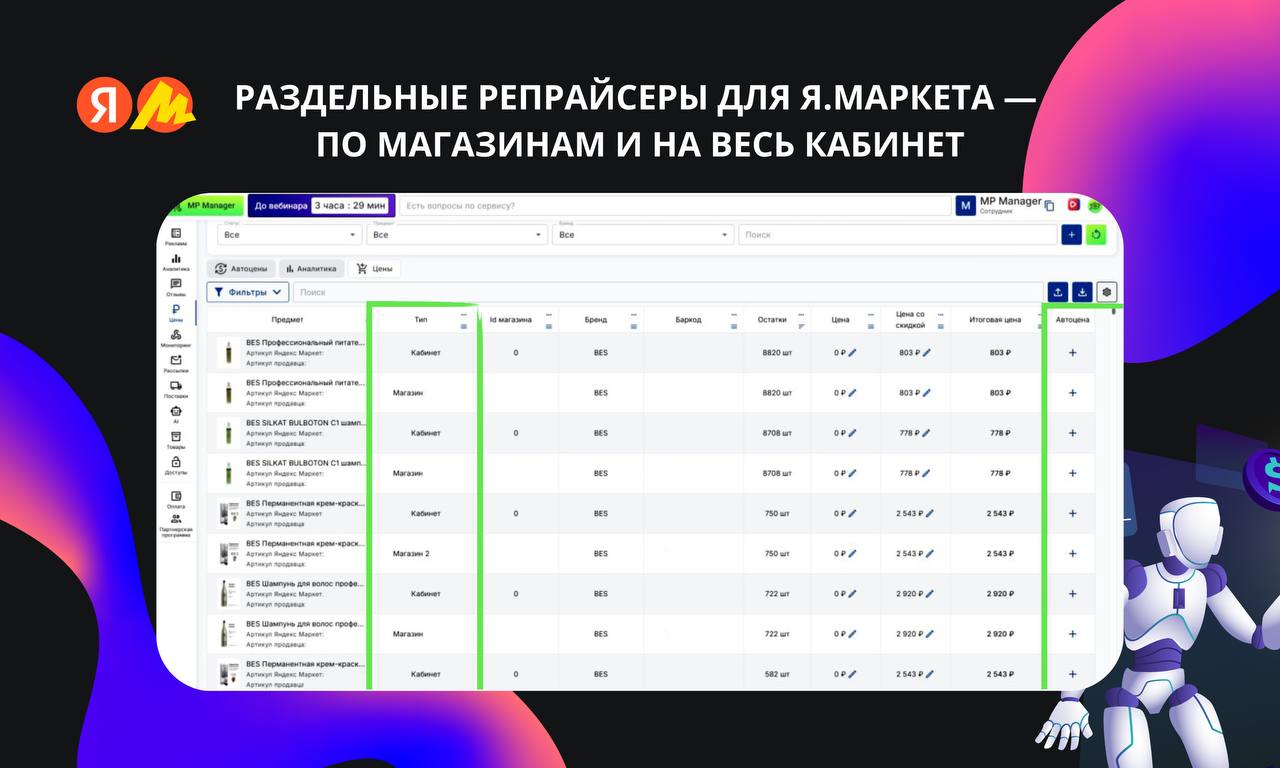Open the Товары section in sidebar
Viewport: 1280px width, 768px height.
pyautogui.click(x=176, y=439)
